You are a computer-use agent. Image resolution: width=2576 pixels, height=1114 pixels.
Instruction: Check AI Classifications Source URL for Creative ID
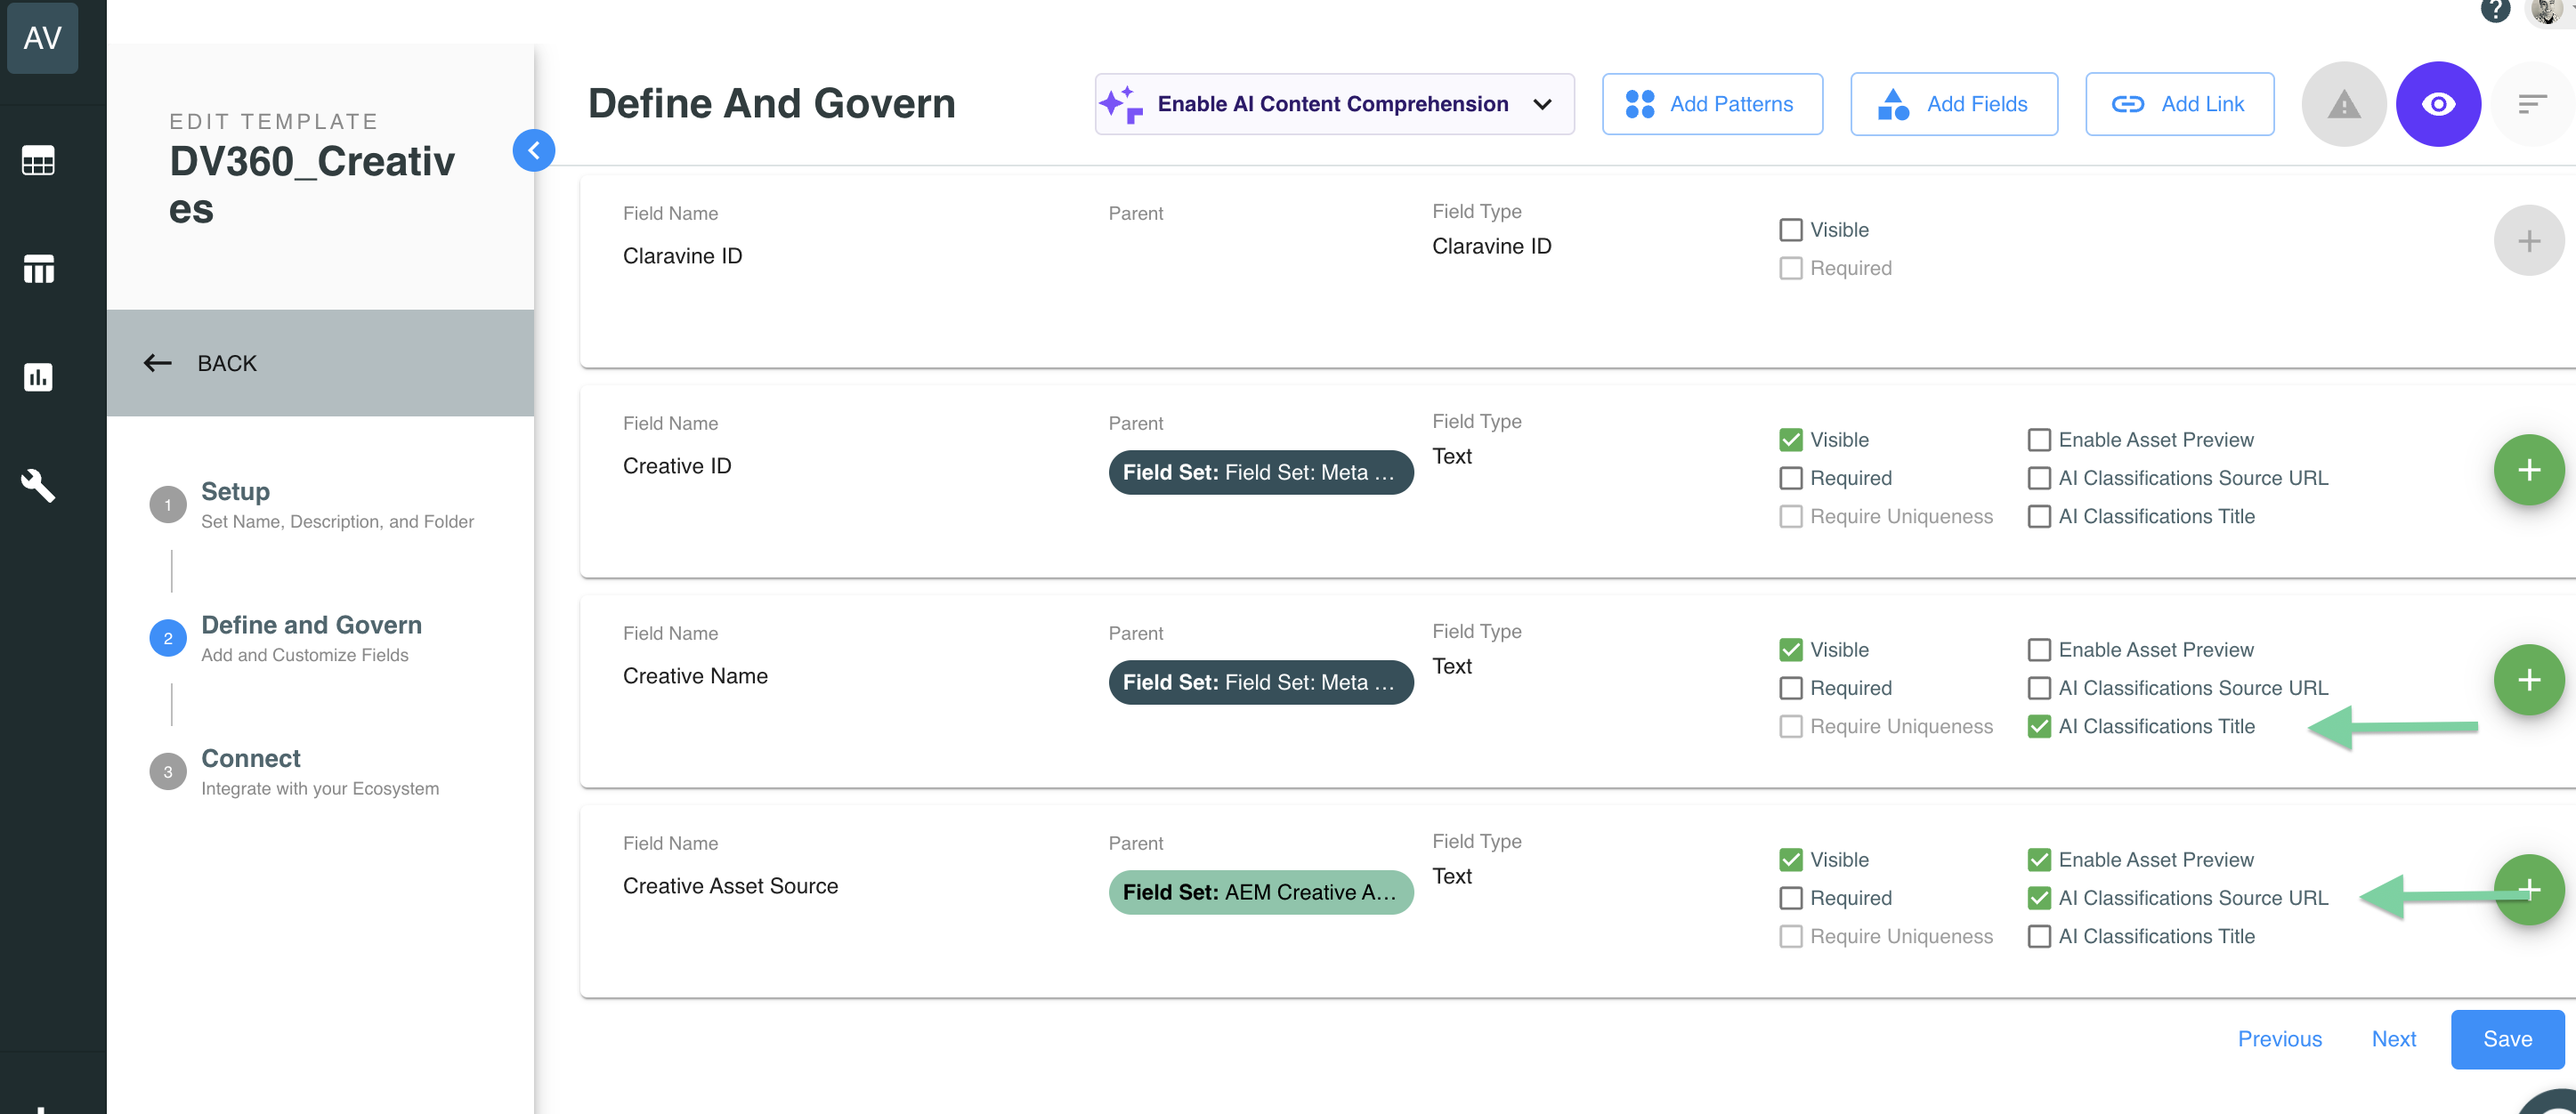[2038, 478]
